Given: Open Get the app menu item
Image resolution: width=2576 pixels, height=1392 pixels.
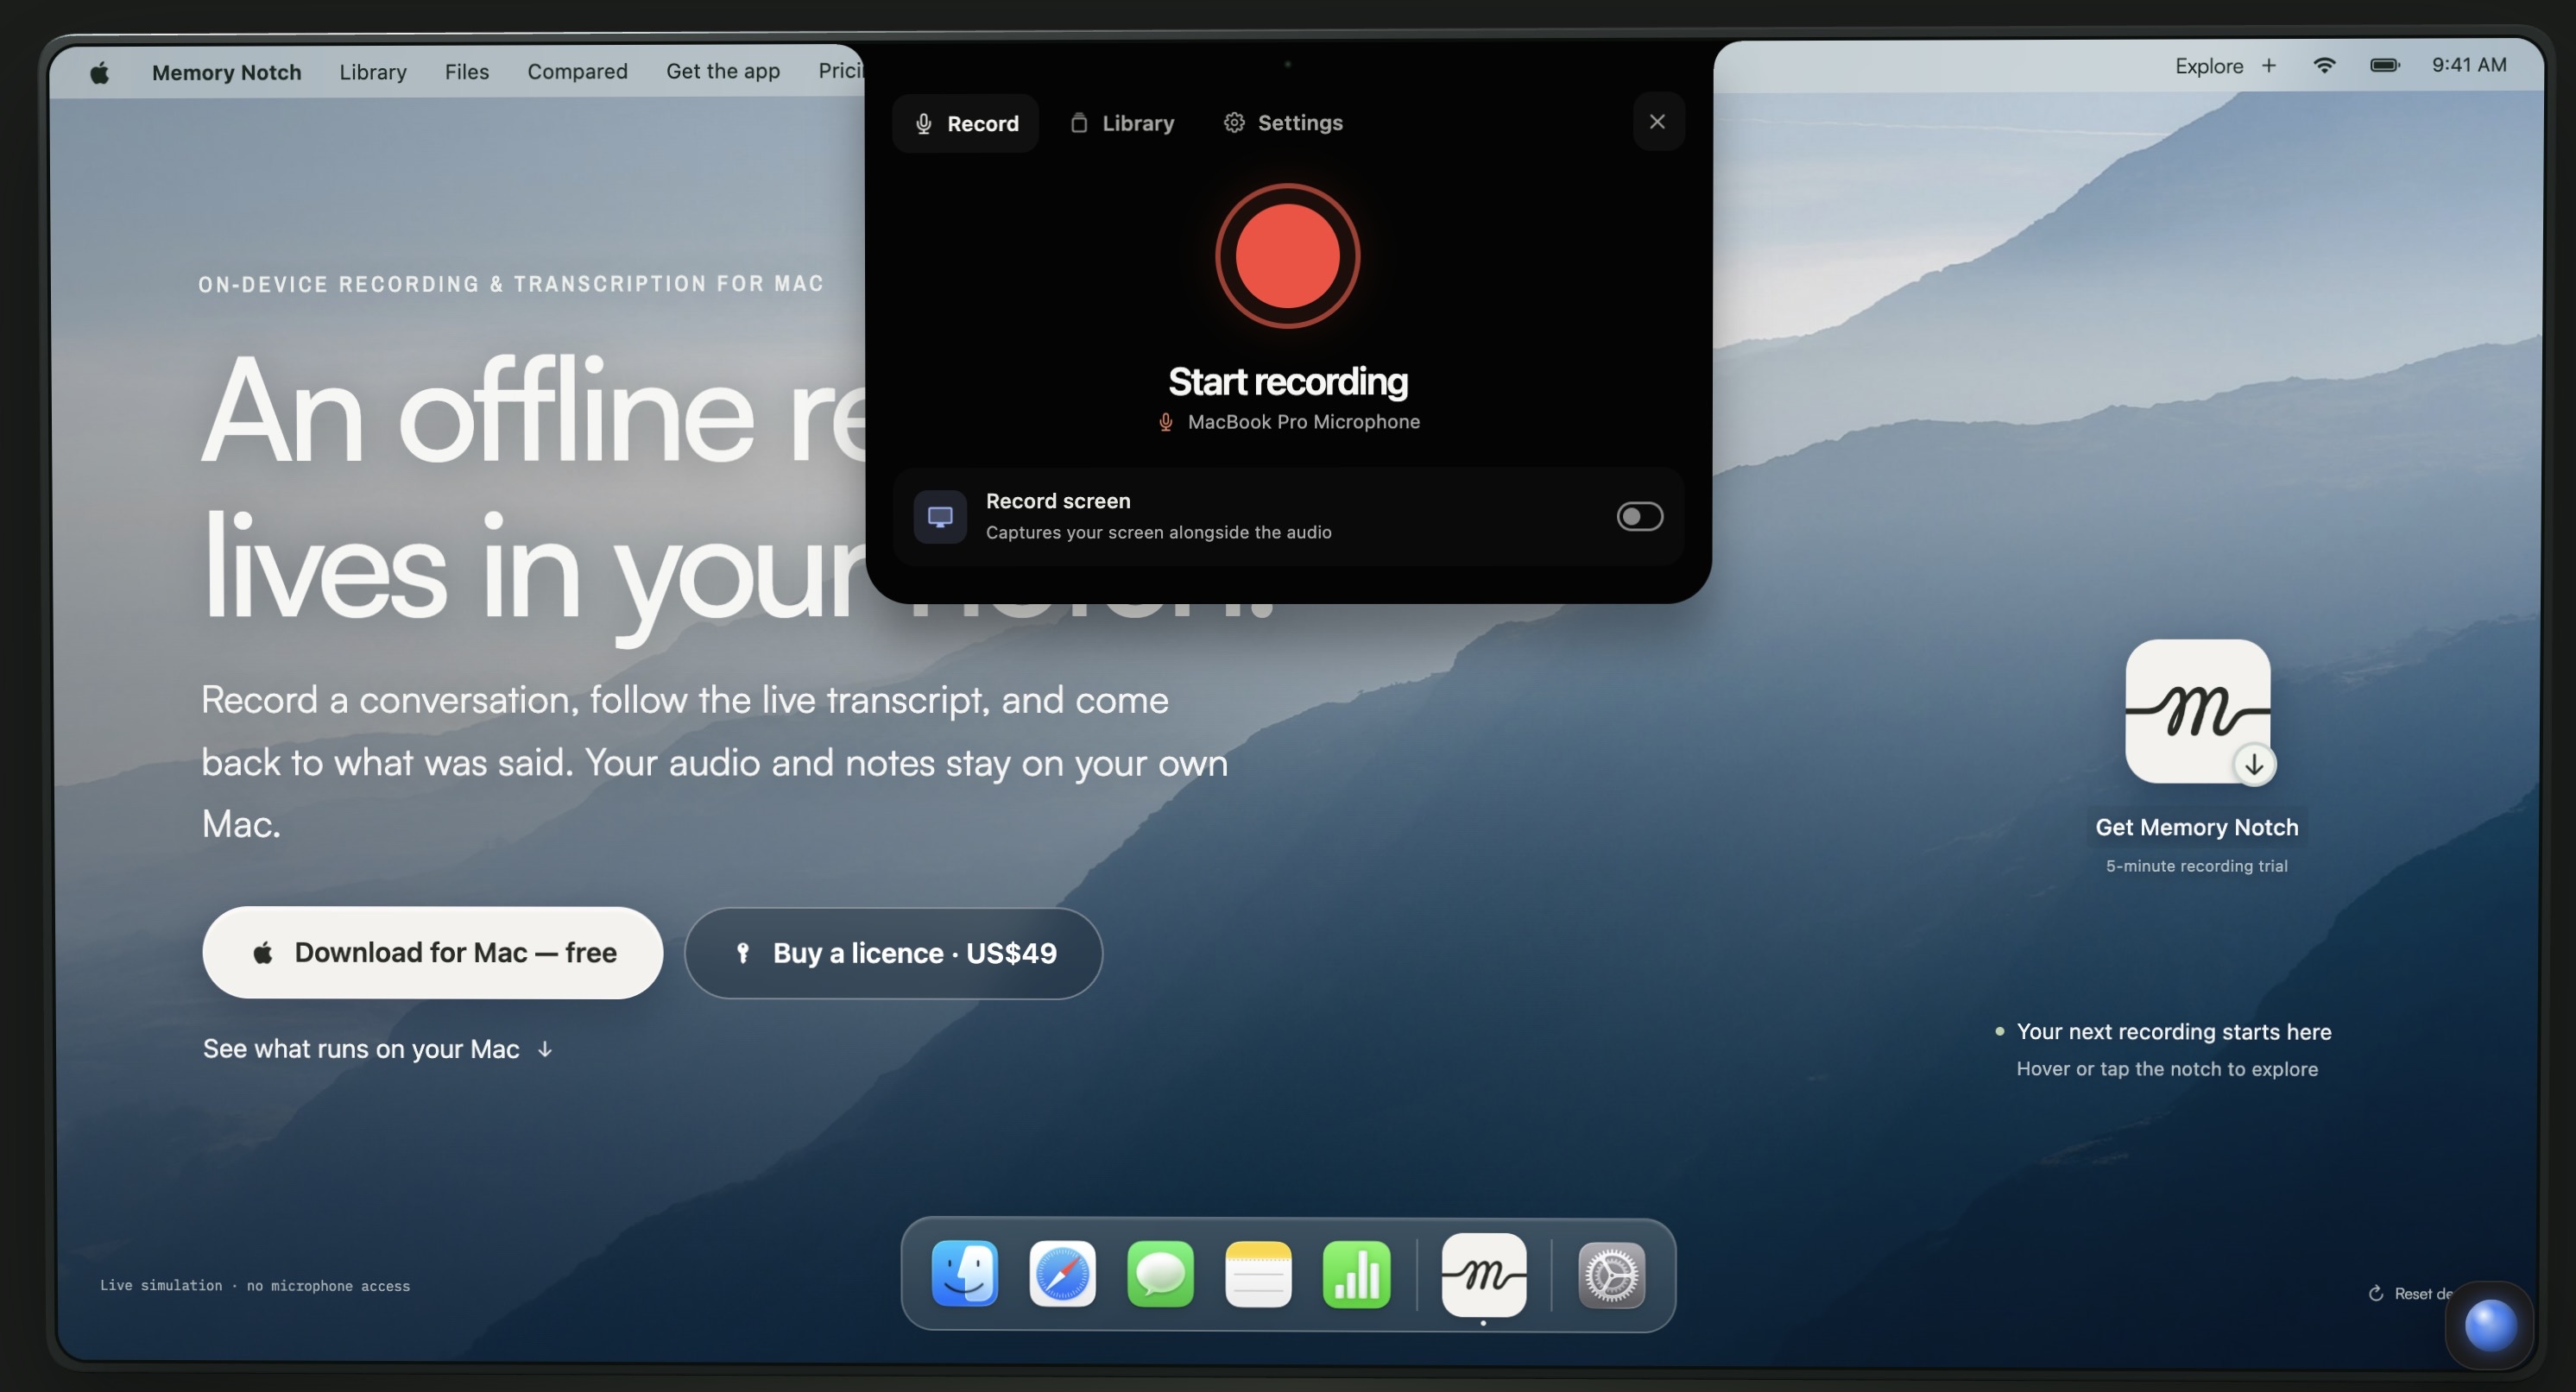Looking at the screenshot, I should point(722,71).
